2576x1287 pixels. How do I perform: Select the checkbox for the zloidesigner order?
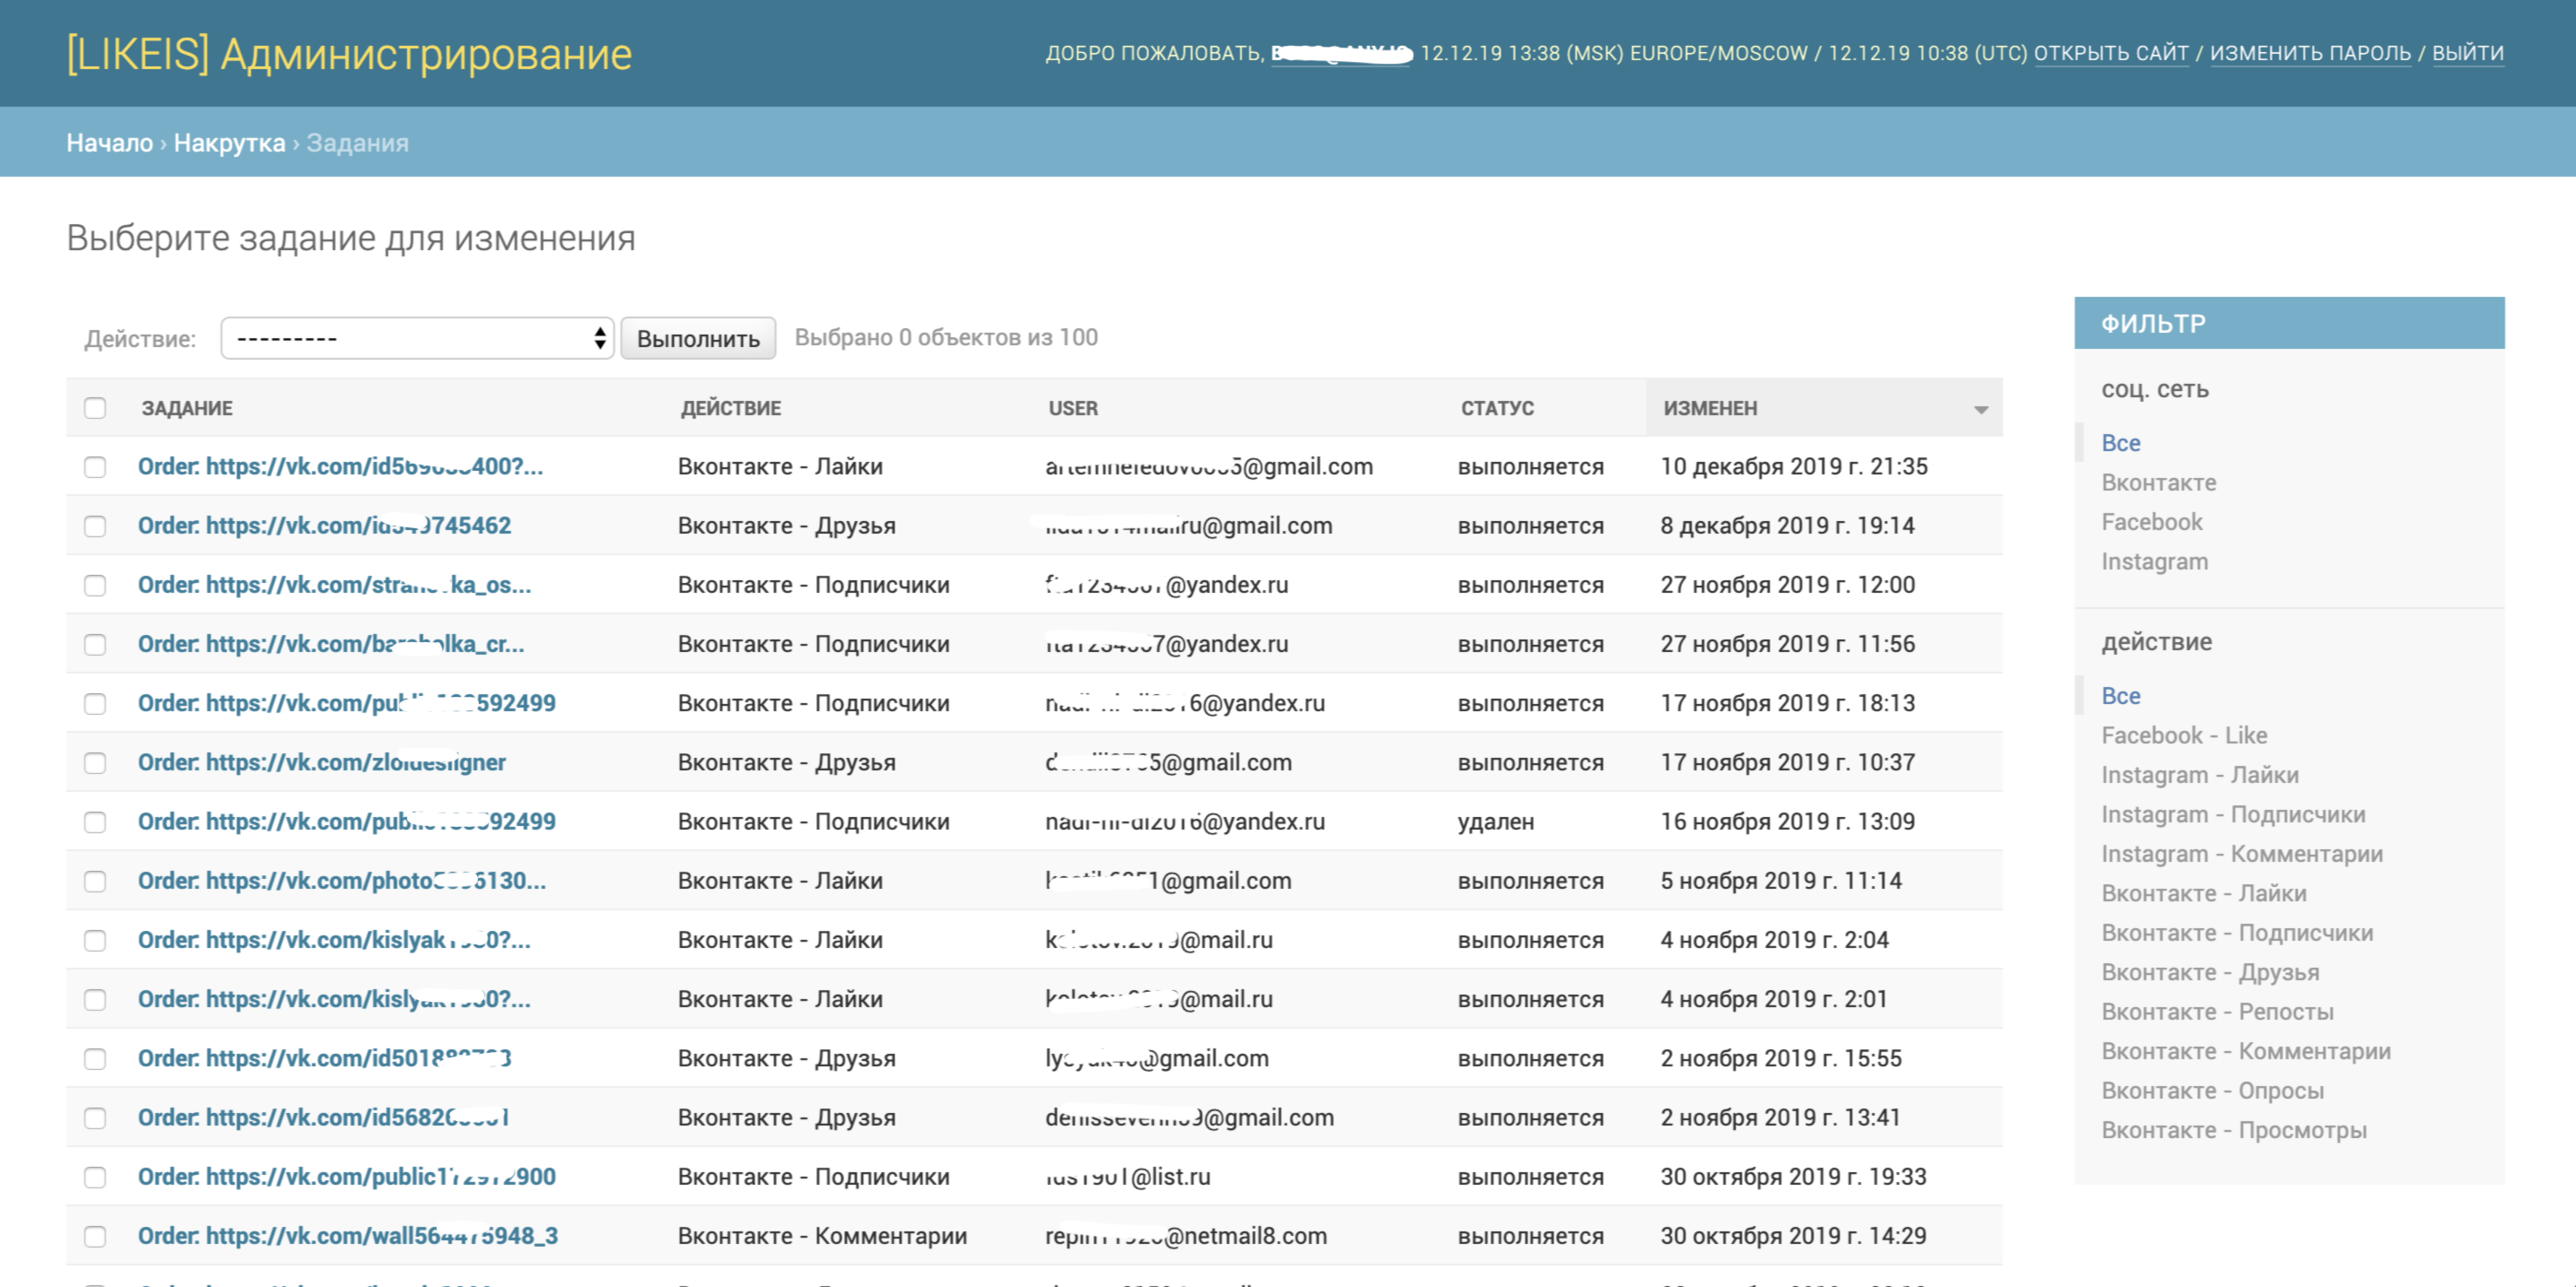95,763
